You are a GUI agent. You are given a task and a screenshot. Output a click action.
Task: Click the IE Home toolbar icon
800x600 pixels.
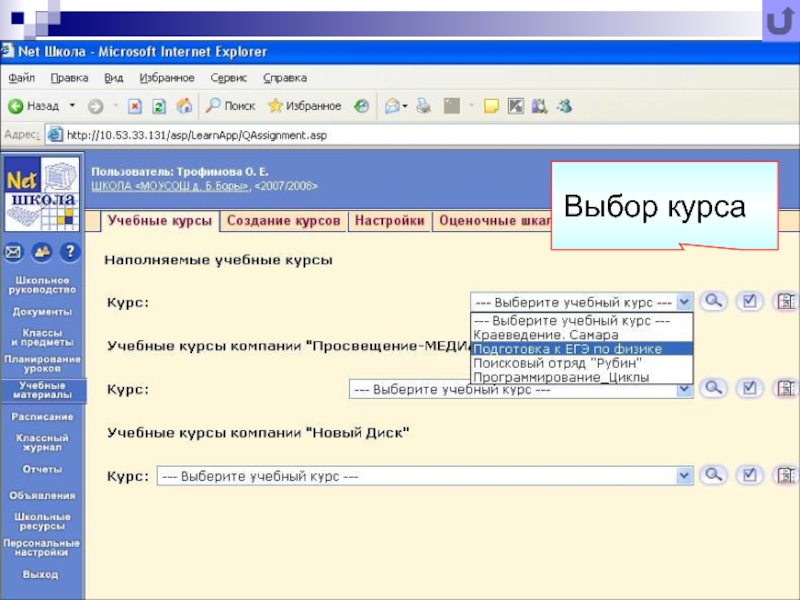184,106
